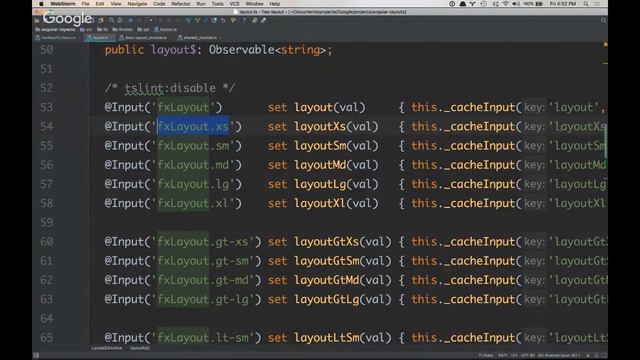Click layout.ts file in navigation bar
This screenshot has width=640, height=360.
pos(165,29)
